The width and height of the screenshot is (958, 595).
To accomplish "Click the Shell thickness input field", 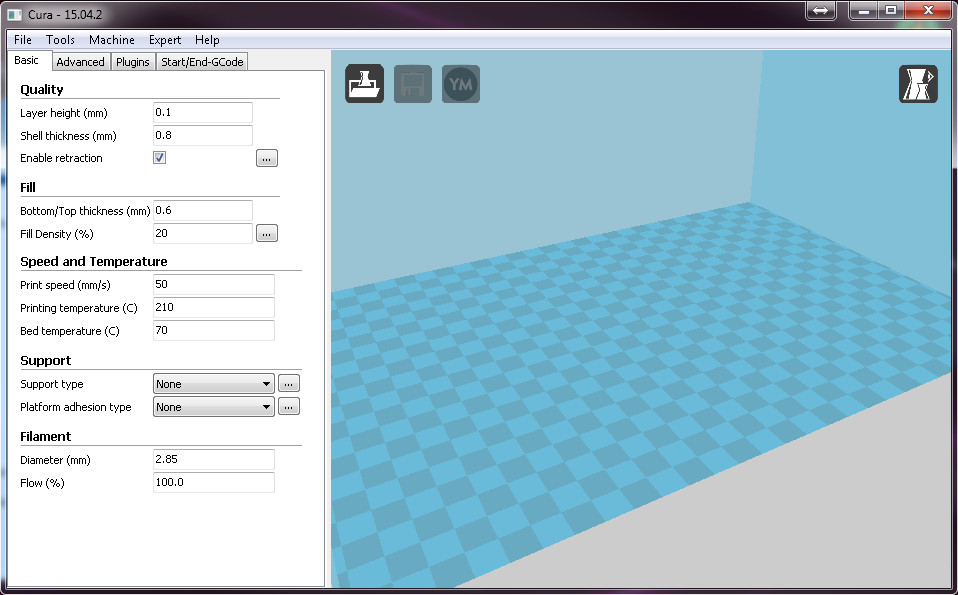I will pyautogui.click(x=202, y=136).
